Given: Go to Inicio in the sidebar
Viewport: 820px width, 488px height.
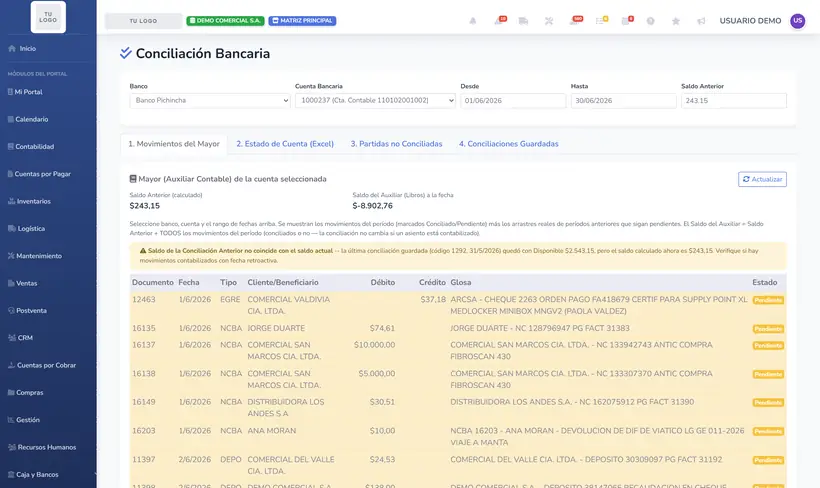Looking at the screenshot, I should click(x=22, y=49).
